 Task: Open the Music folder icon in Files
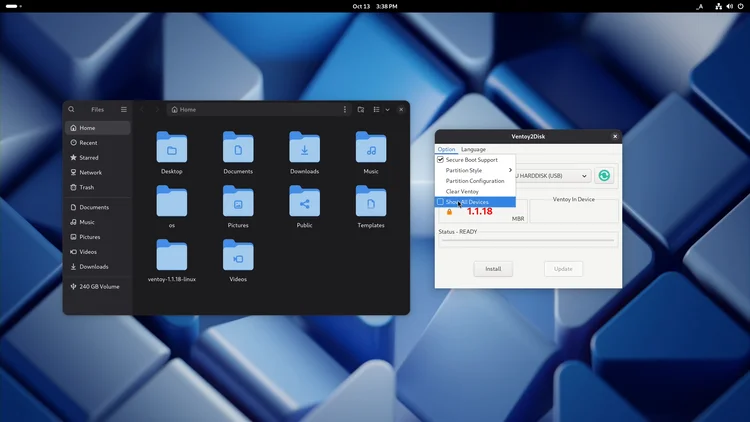[371, 147]
